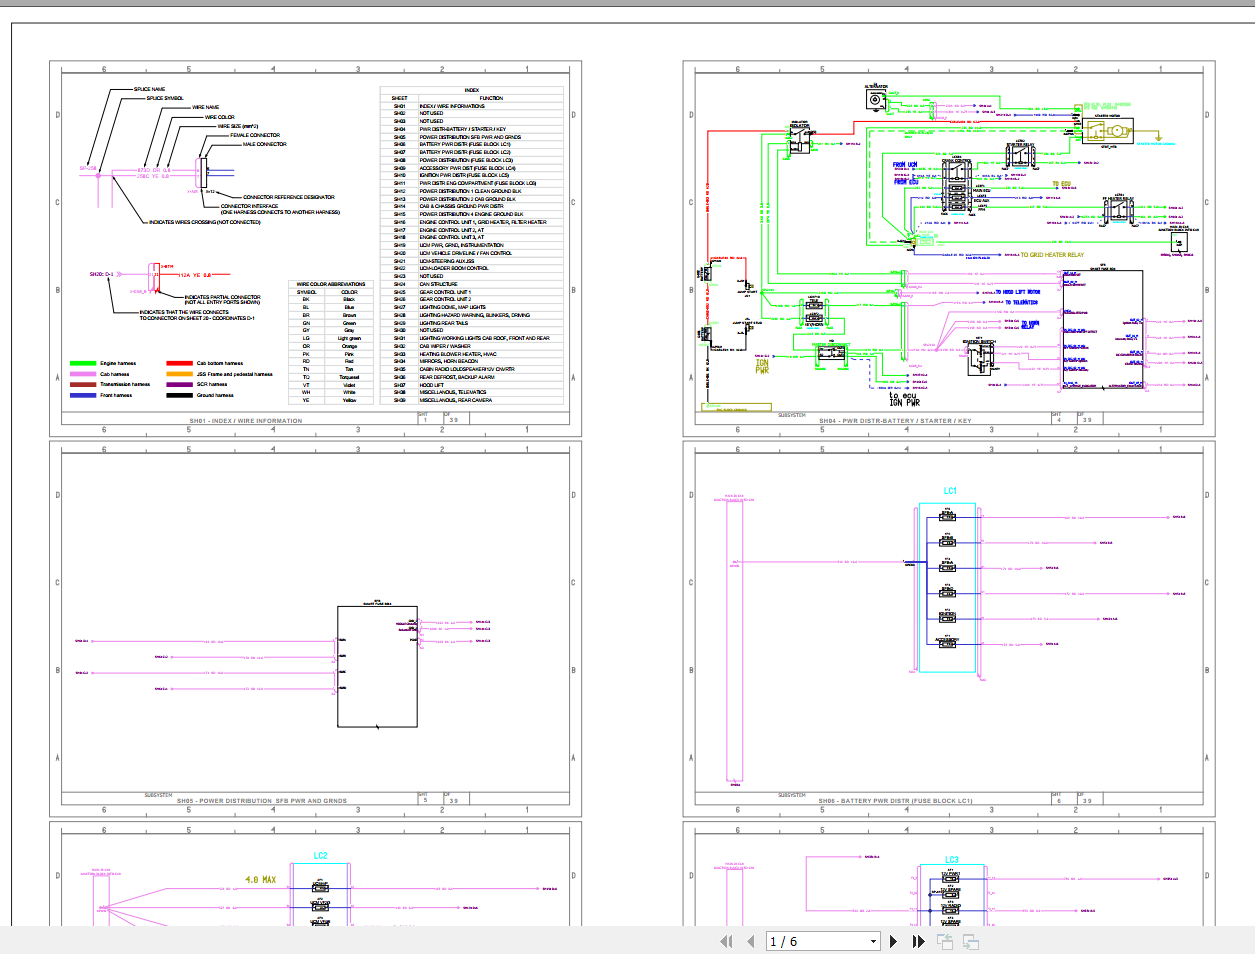Advance to the next page with the arrow
Screen dimensions: 1255x954
[893, 941]
